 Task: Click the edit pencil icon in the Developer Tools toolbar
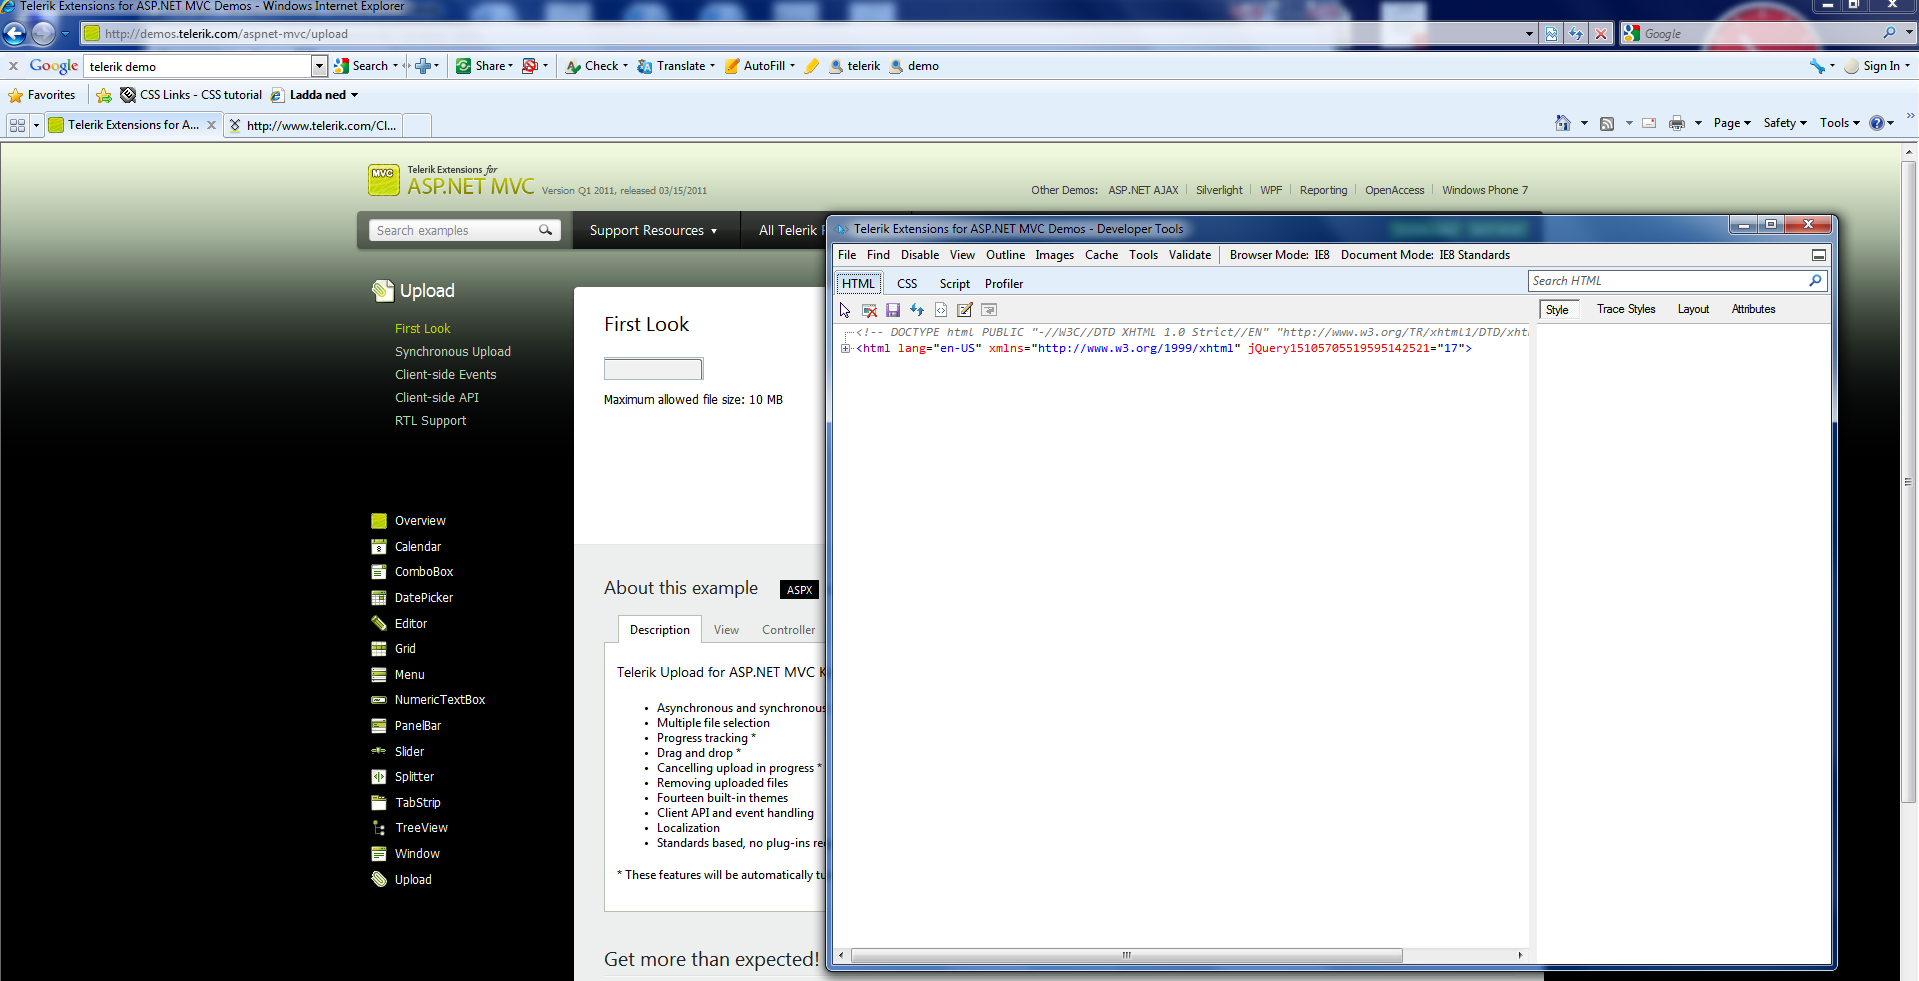[x=965, y=310]
